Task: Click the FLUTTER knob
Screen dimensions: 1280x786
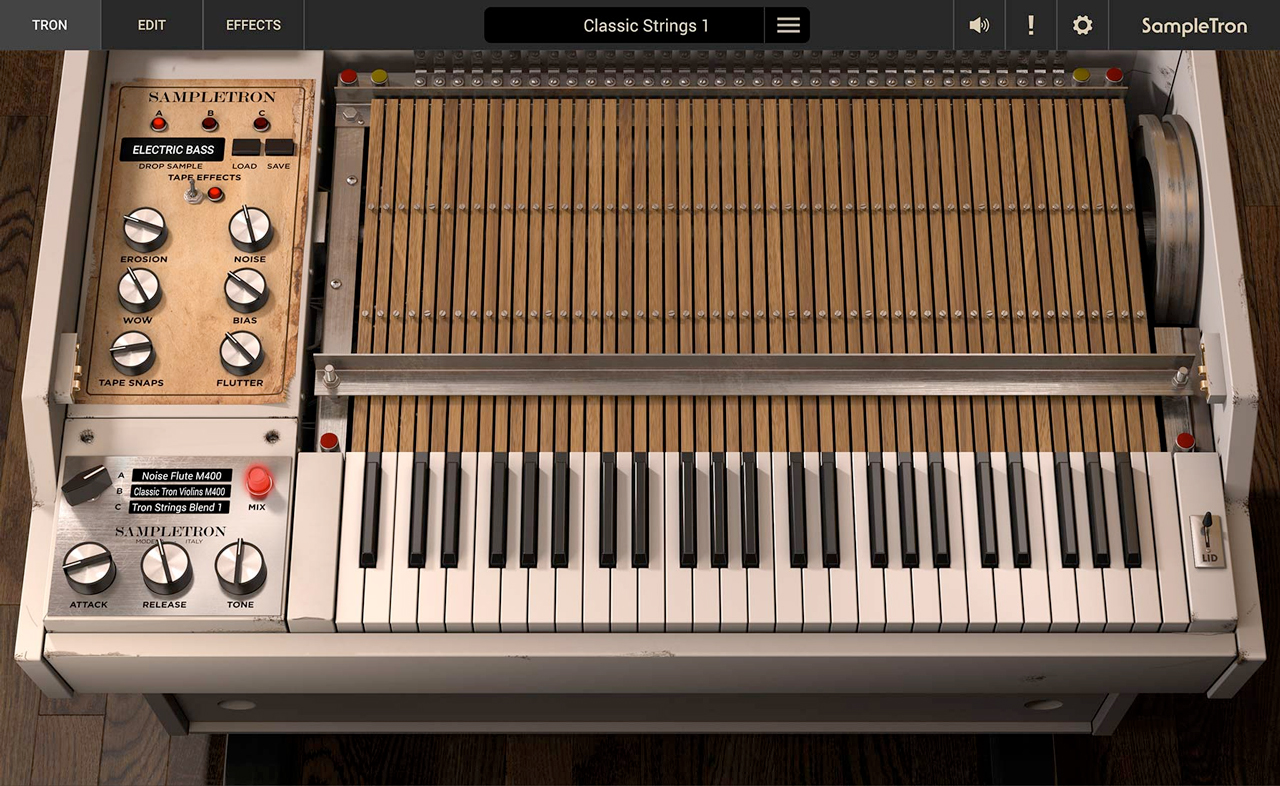Action: 241,353
